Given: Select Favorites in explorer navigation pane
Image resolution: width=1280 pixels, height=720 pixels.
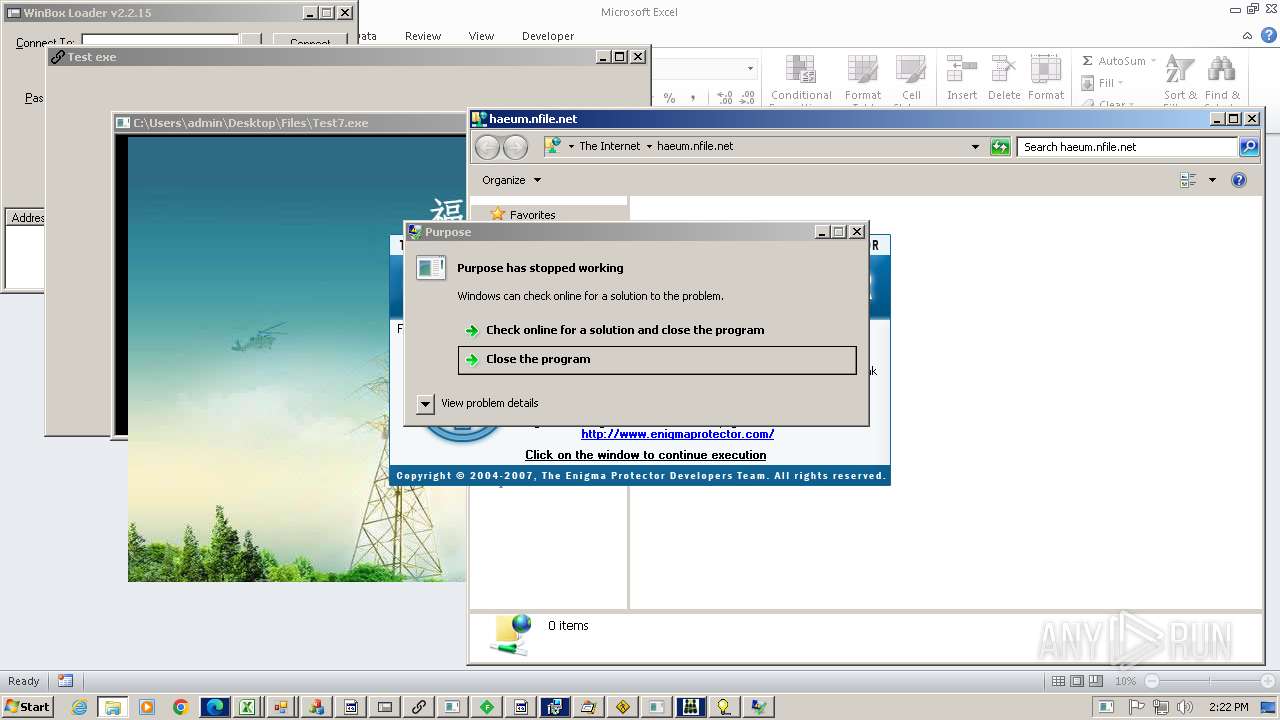Looking at the screenshot, I should [532, 215].
